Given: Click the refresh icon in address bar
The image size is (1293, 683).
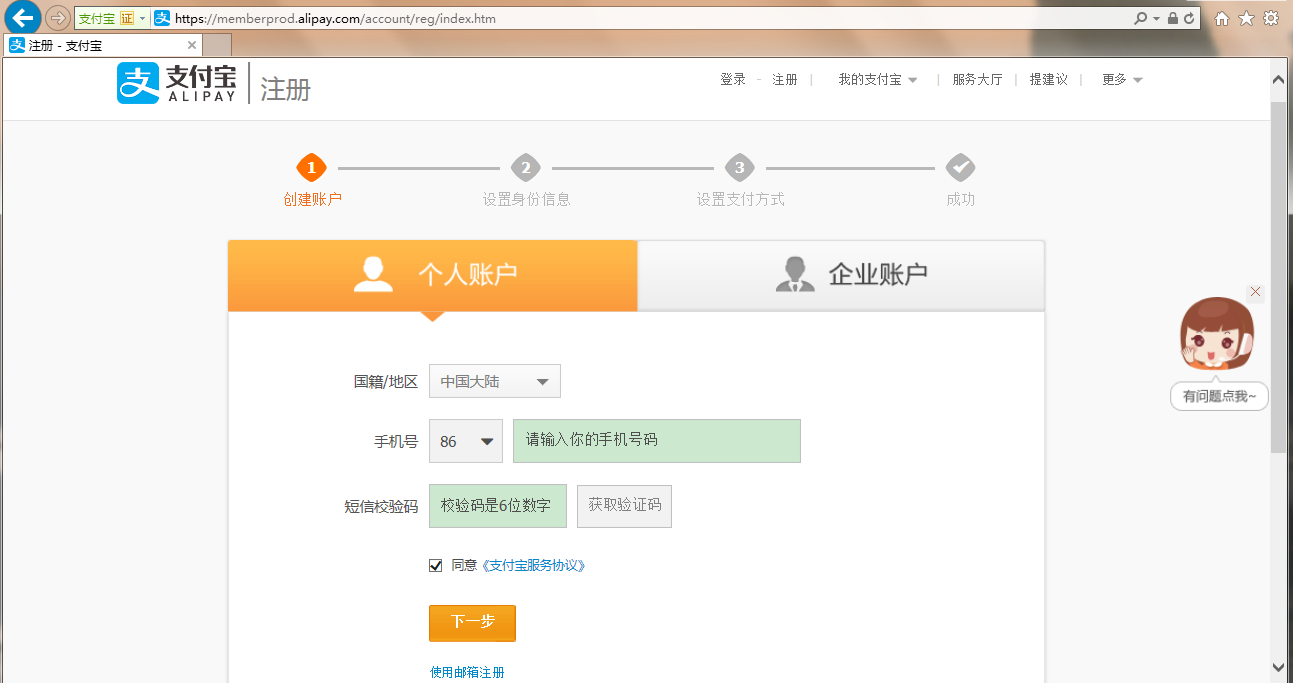Looking at the screenshot, I should coord(1189,18).
